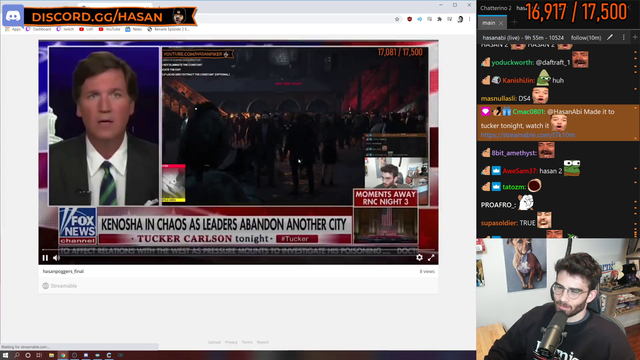Open Streamable video settings gear

tap(419, 258)
